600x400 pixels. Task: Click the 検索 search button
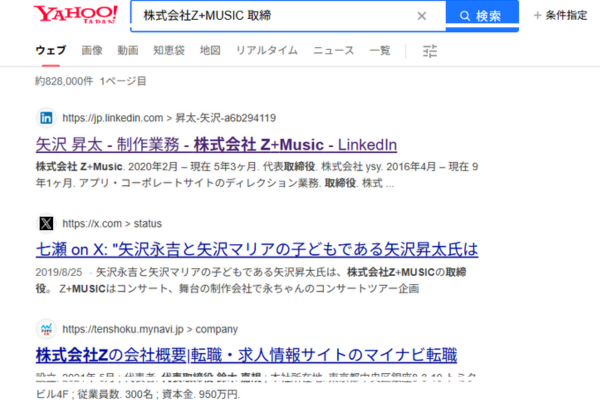(482, 16)
